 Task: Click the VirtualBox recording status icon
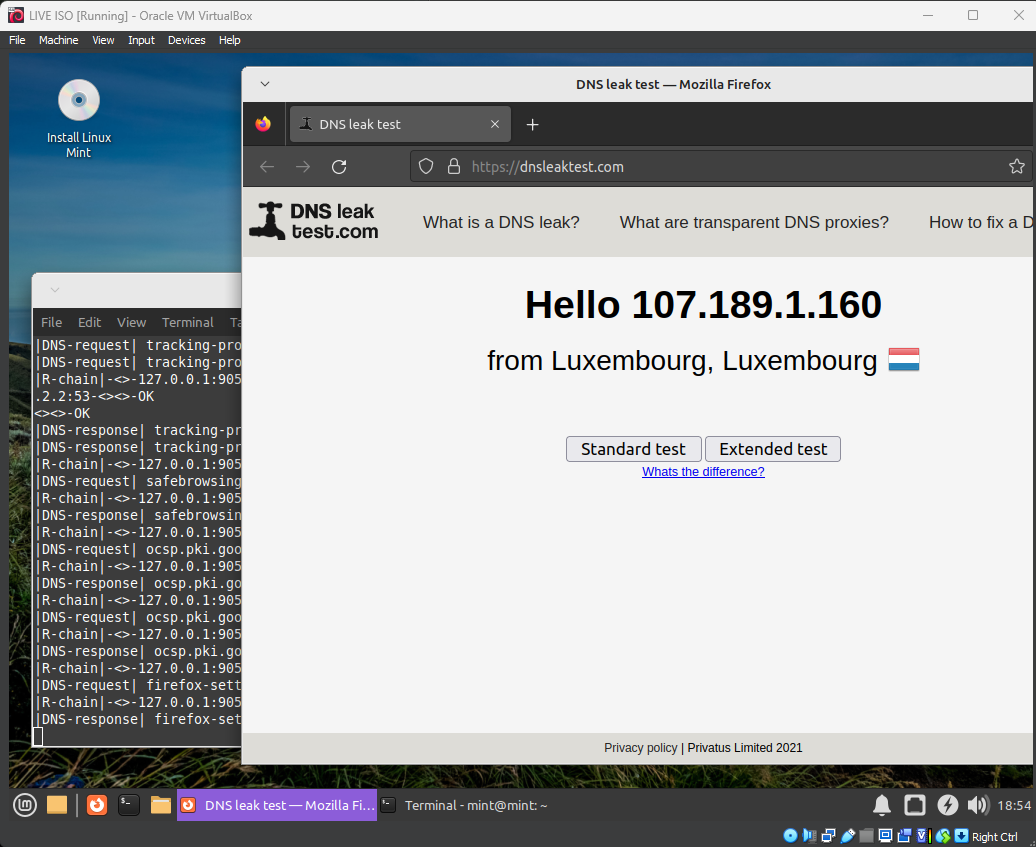[905, 836]
